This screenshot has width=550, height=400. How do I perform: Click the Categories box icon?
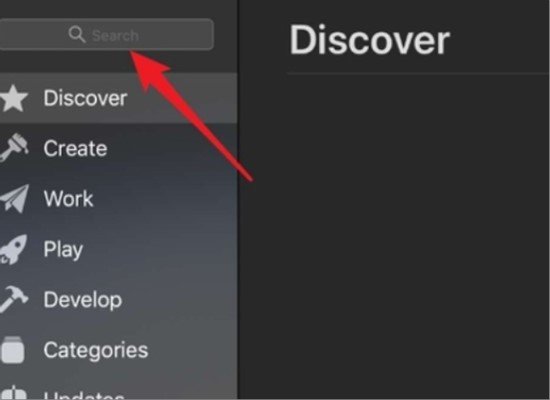point(13,349)
